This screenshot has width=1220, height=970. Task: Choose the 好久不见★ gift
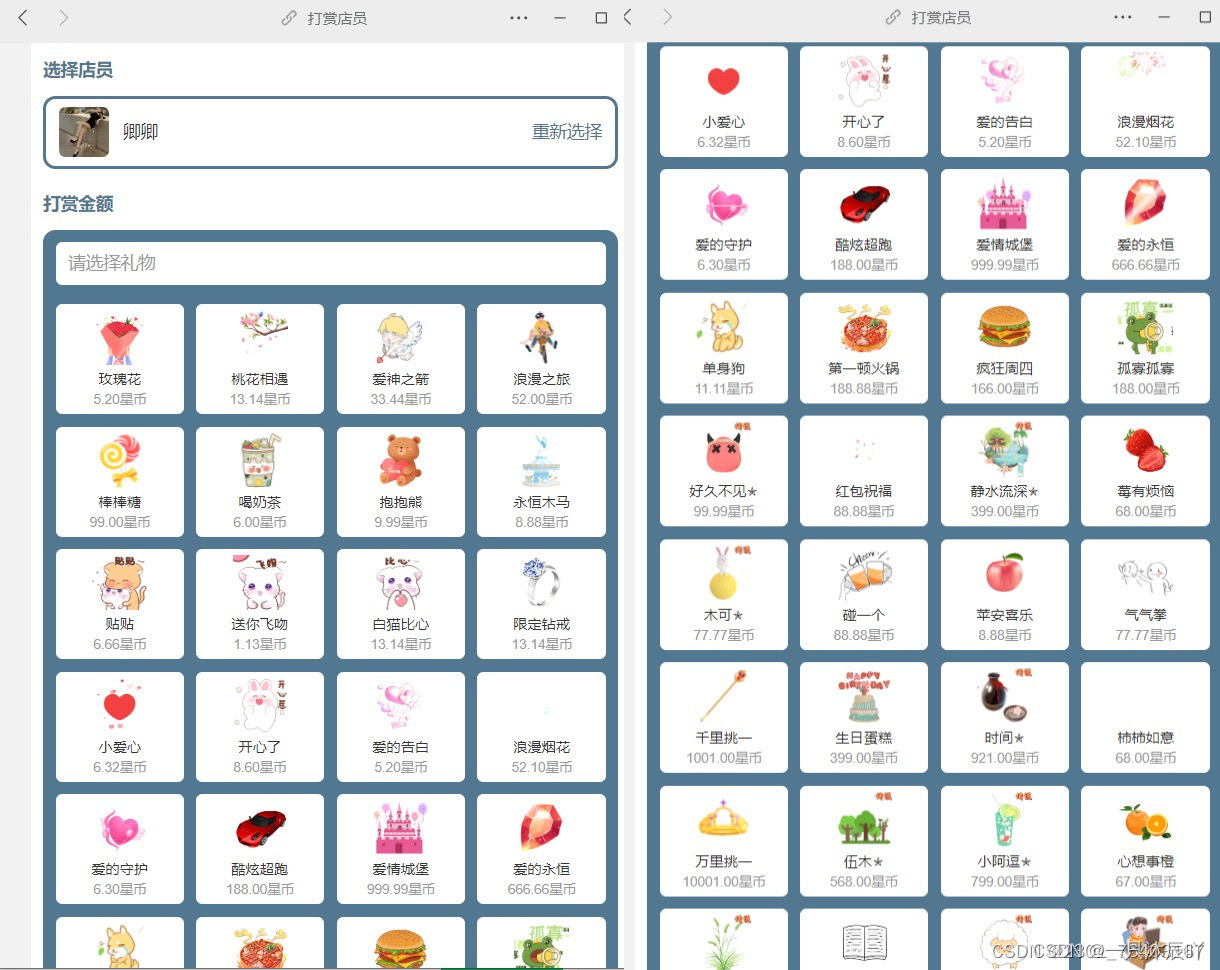pyautogui.click(x=724, y=471)
